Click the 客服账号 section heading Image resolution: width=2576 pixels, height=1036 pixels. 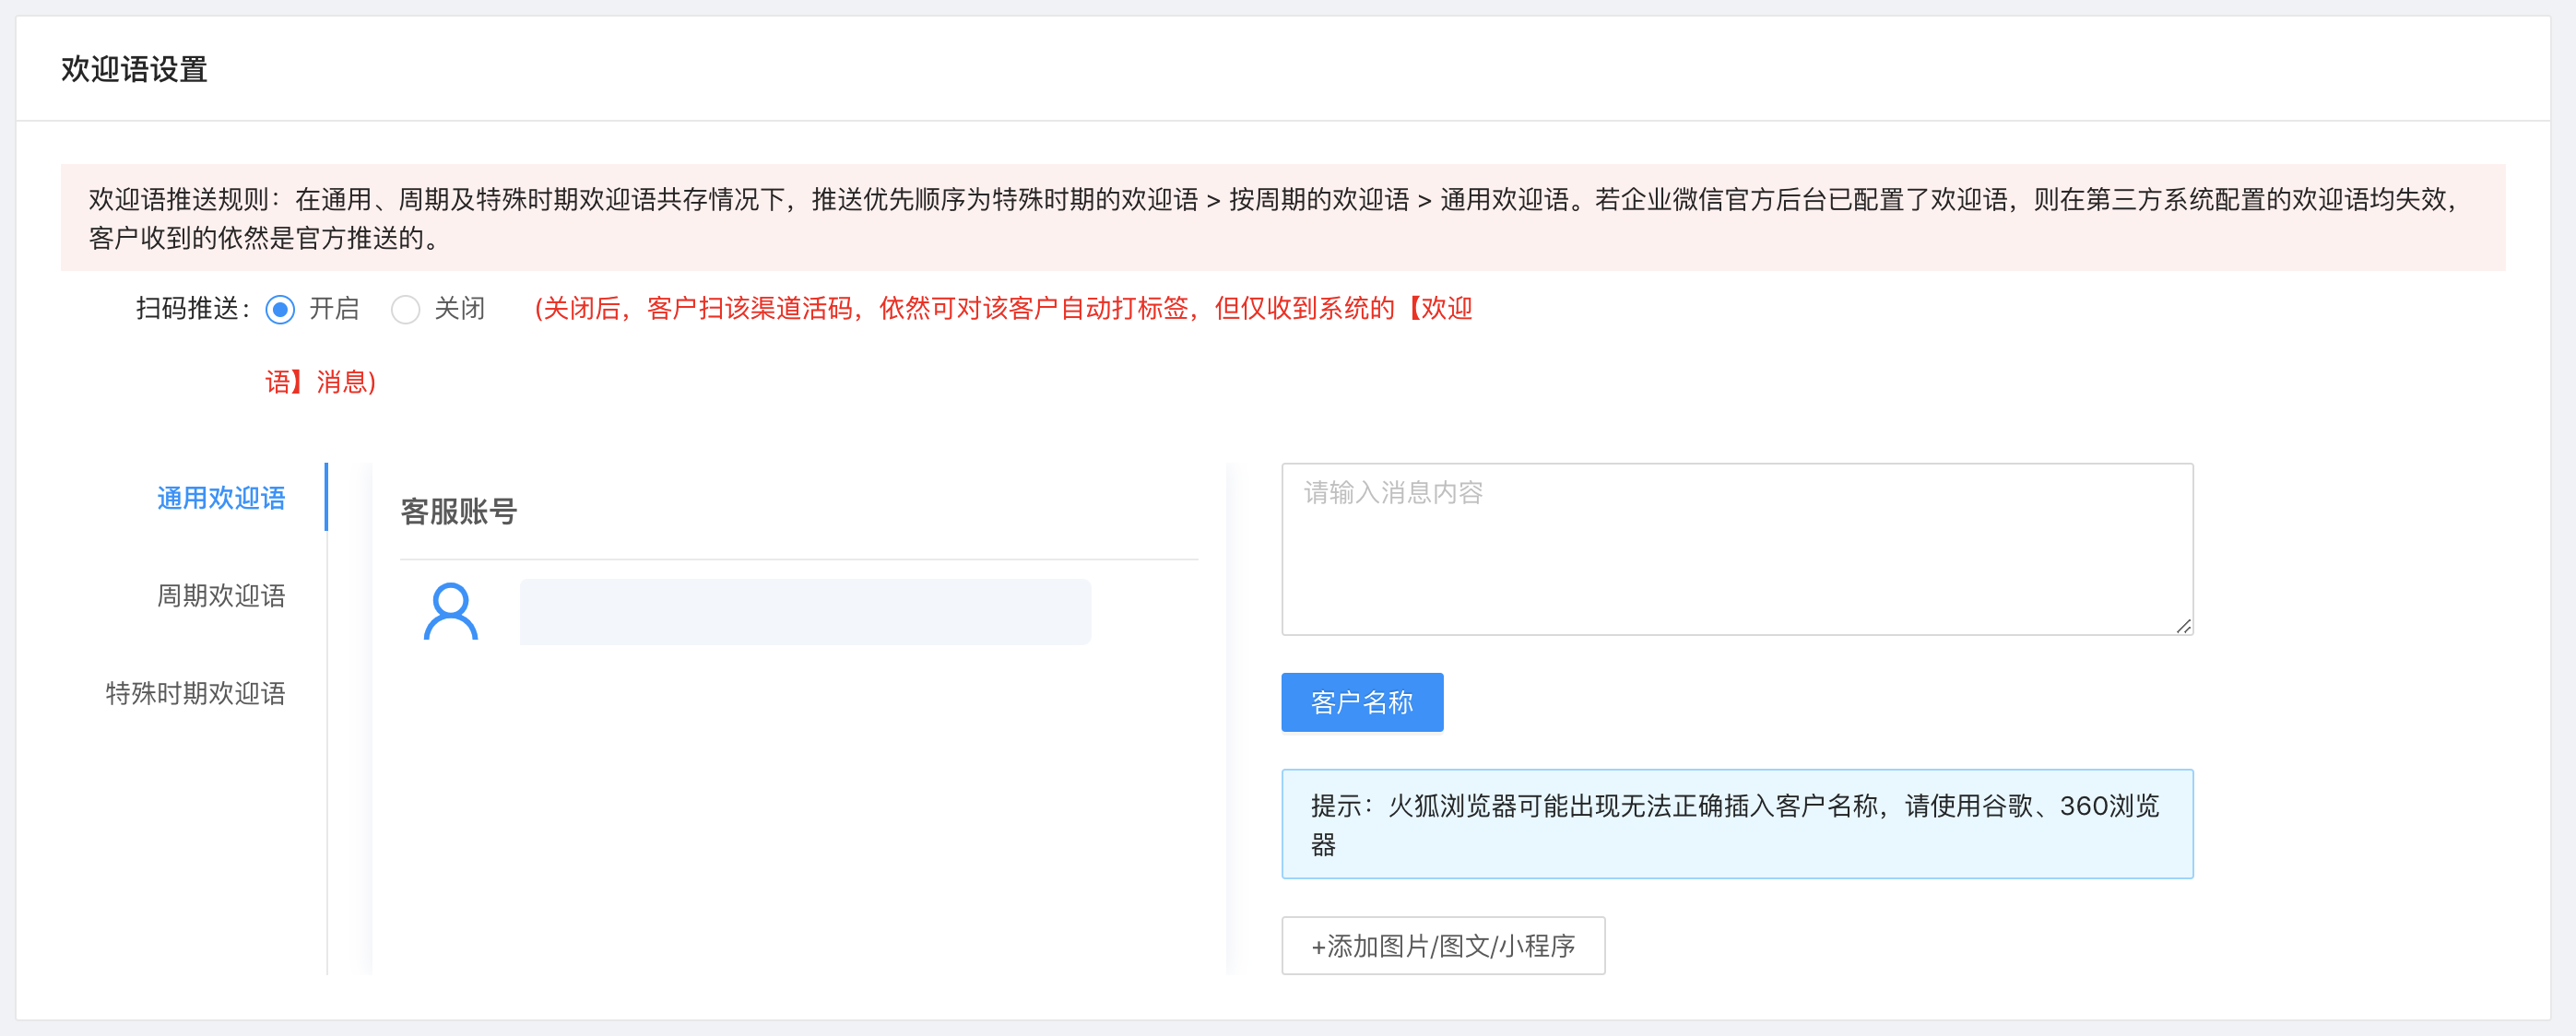(x=458, y=512)
